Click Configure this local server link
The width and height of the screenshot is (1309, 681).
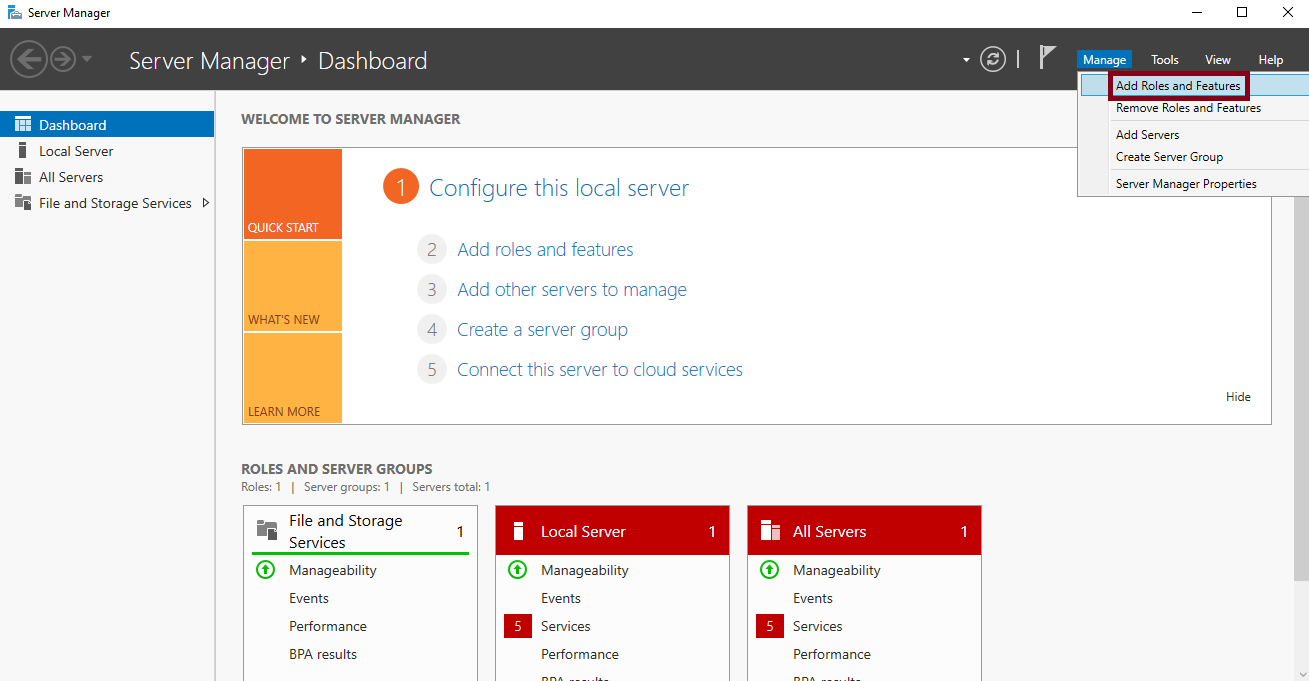559,188
